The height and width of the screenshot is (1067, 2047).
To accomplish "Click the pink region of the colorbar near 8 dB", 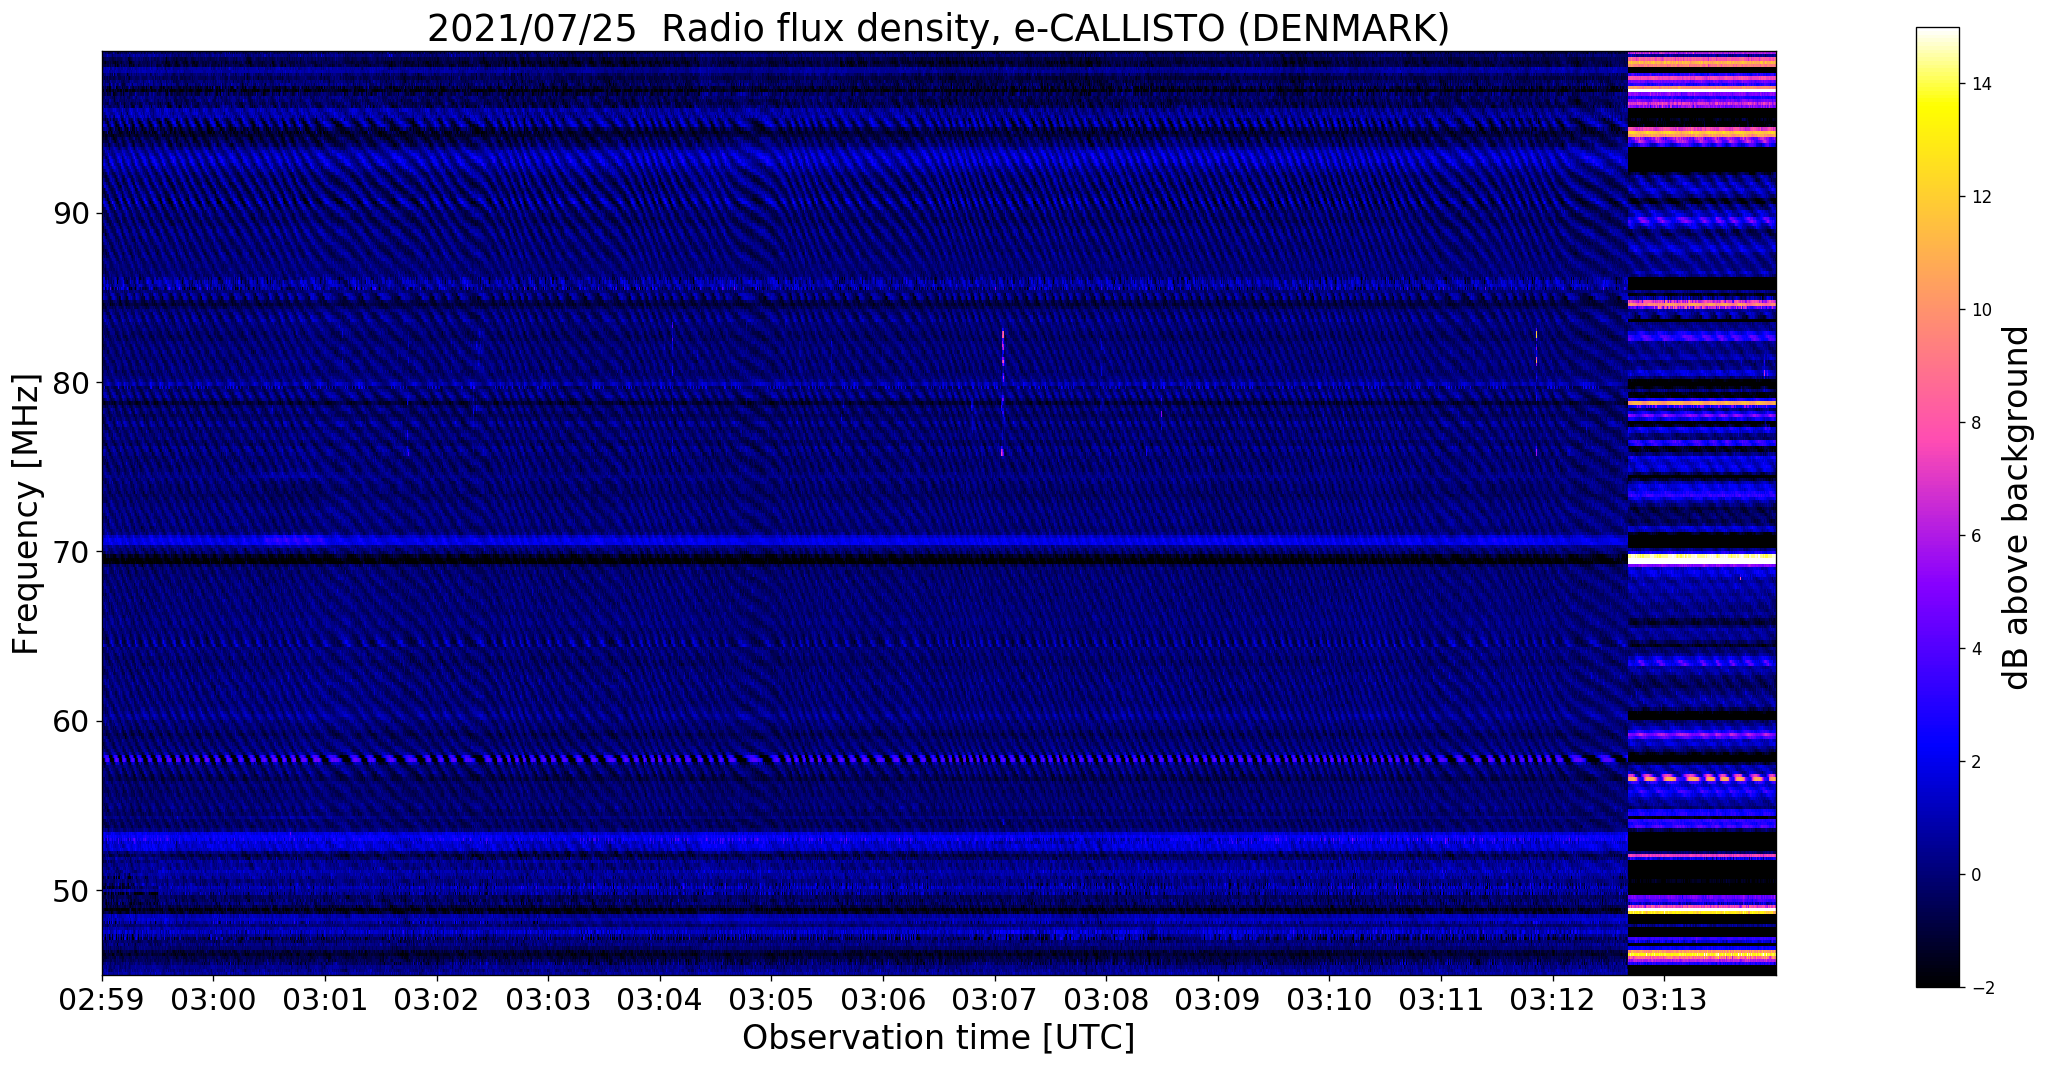I will click(1937, 423).
